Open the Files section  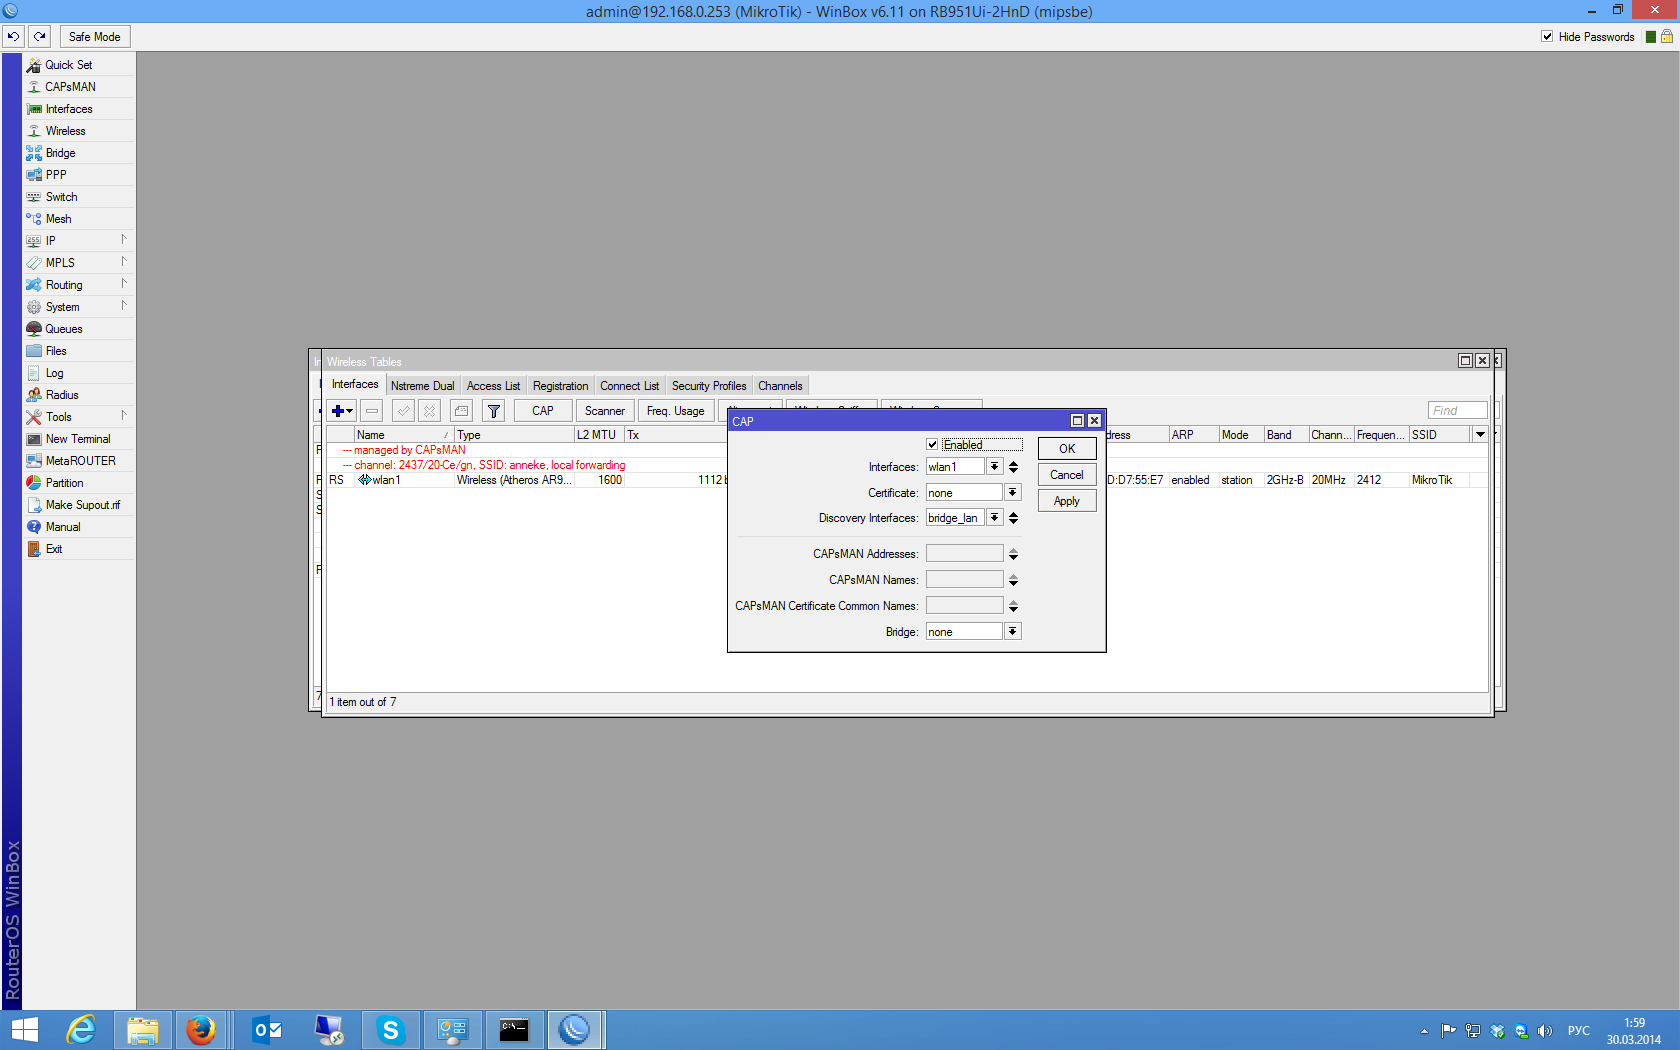56,351
